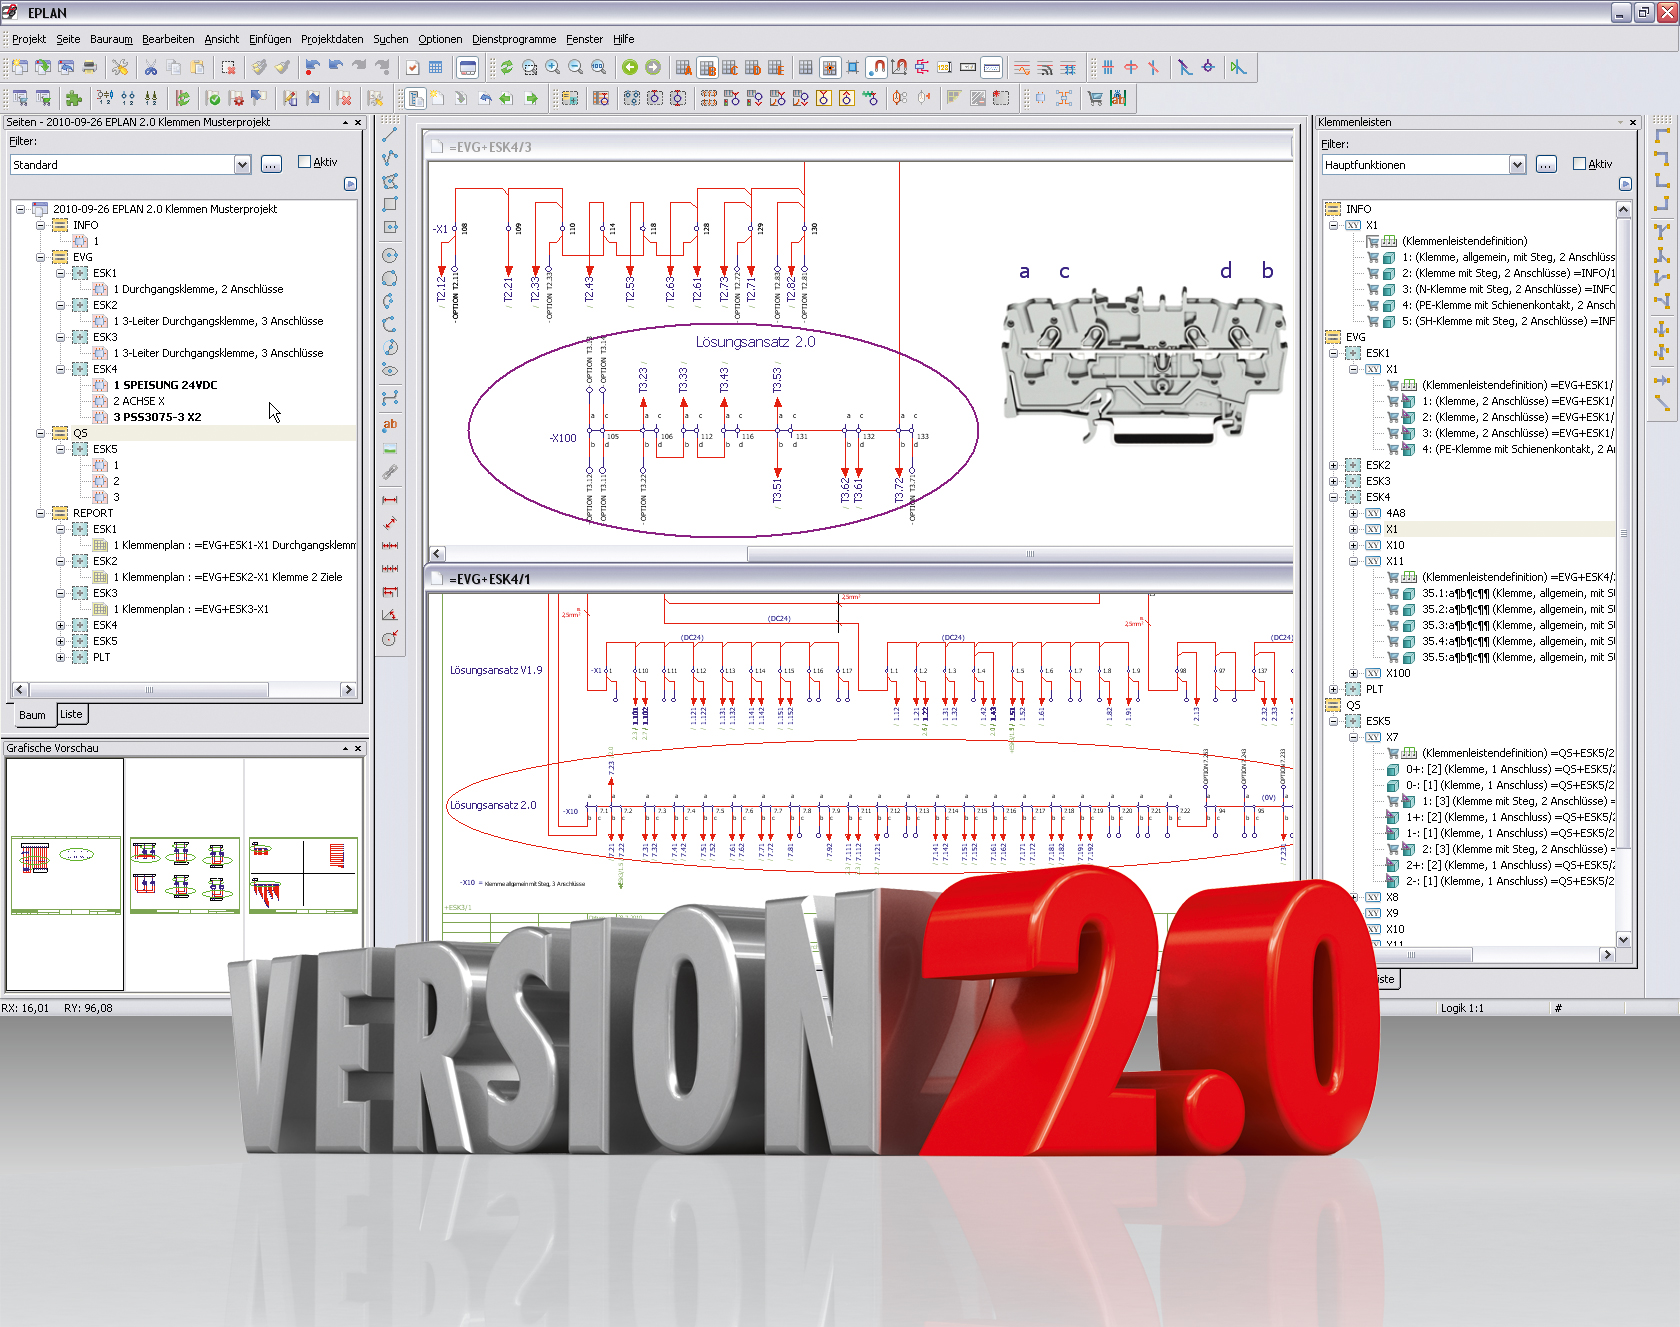Open the Dienstprogramme menu

point(514,39)
